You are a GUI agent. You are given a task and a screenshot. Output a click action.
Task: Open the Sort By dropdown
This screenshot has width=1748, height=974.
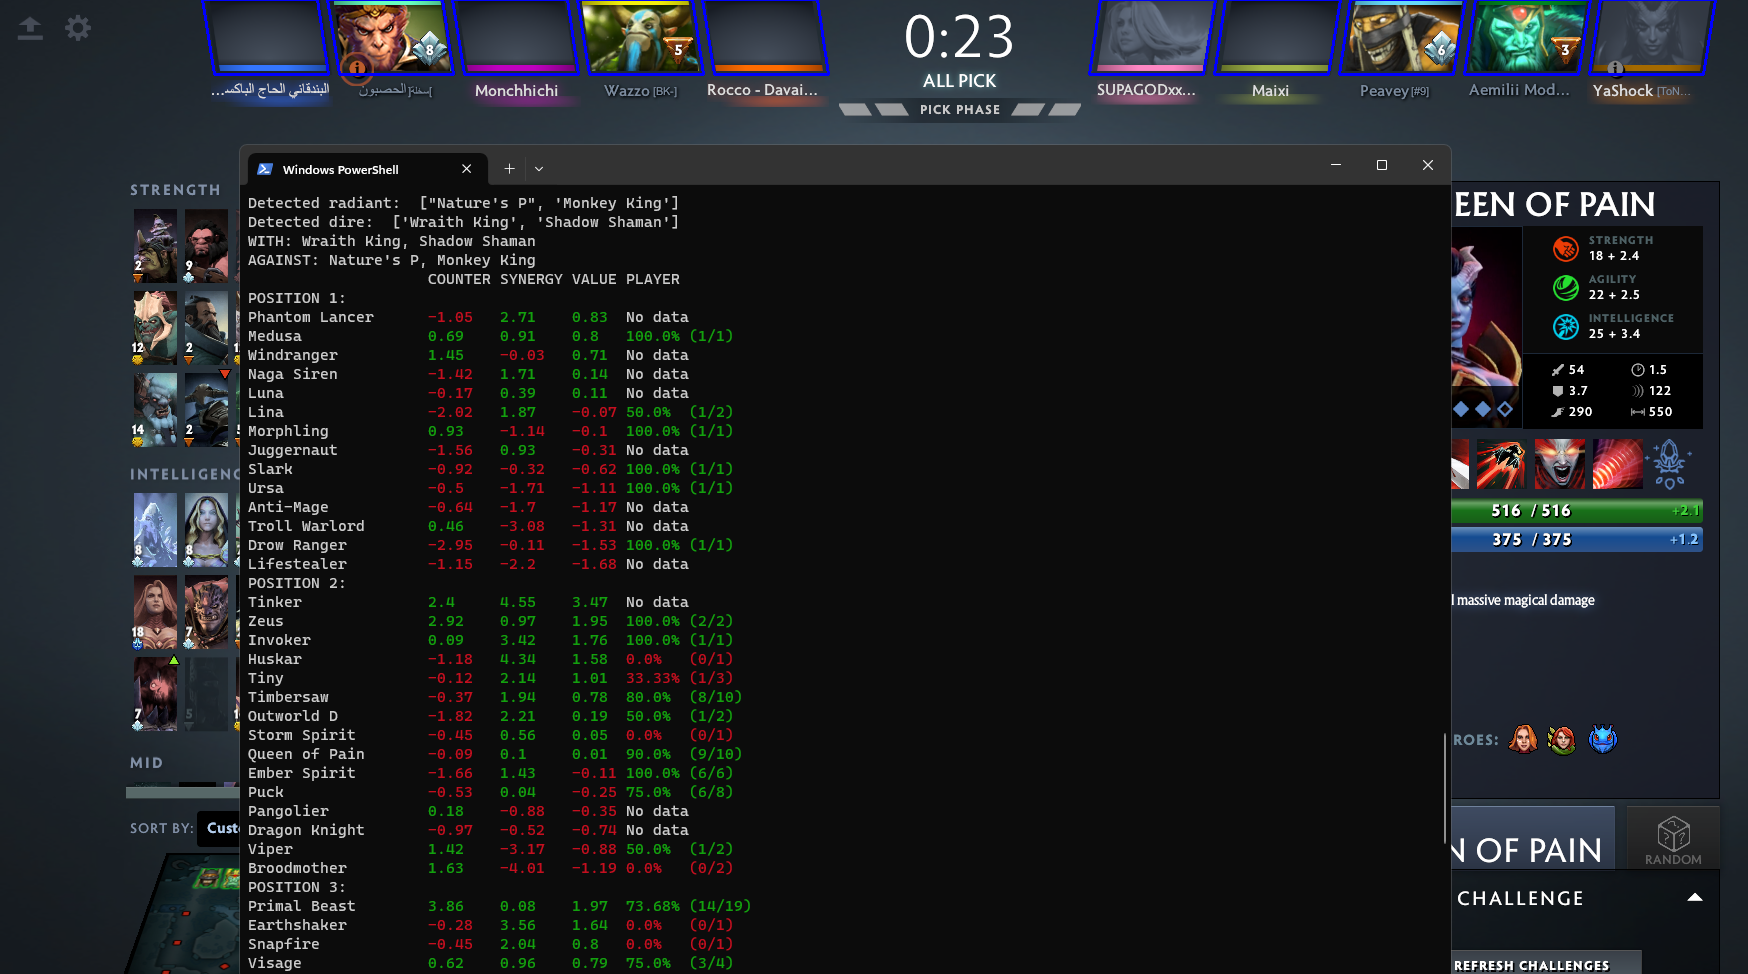coord(219,828)
